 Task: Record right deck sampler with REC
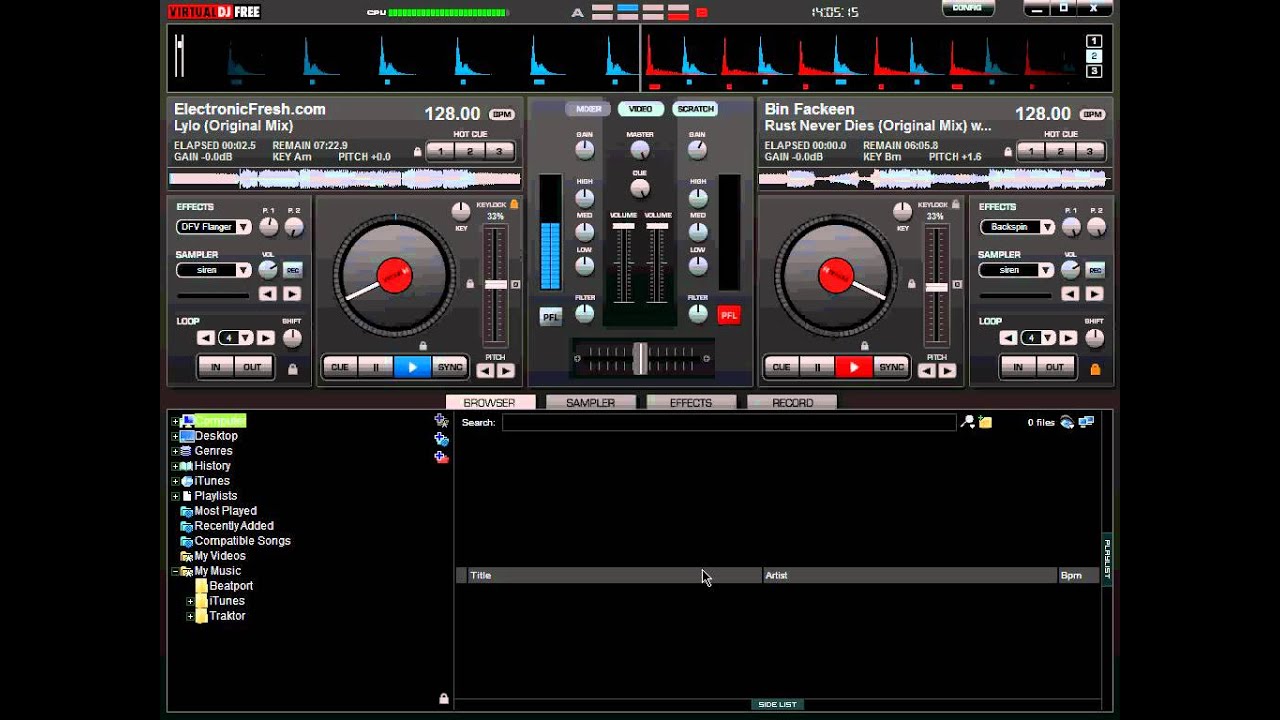pos(1095,270)
